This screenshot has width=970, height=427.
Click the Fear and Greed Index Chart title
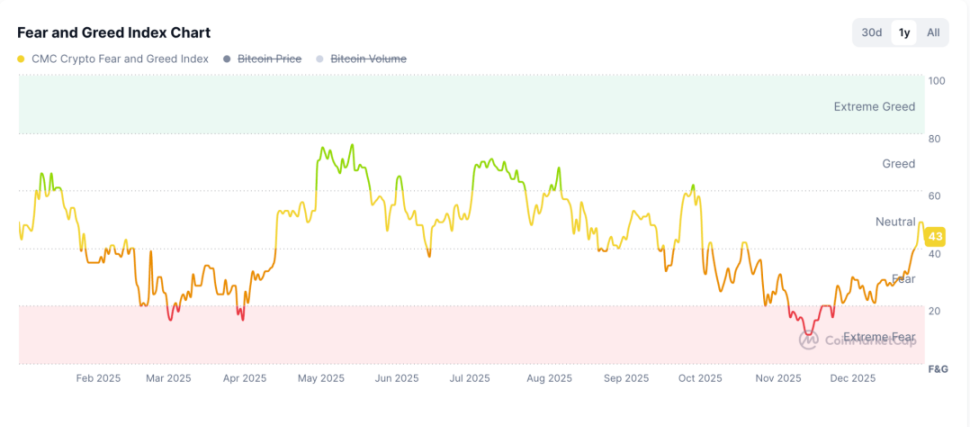pos(113,32)
